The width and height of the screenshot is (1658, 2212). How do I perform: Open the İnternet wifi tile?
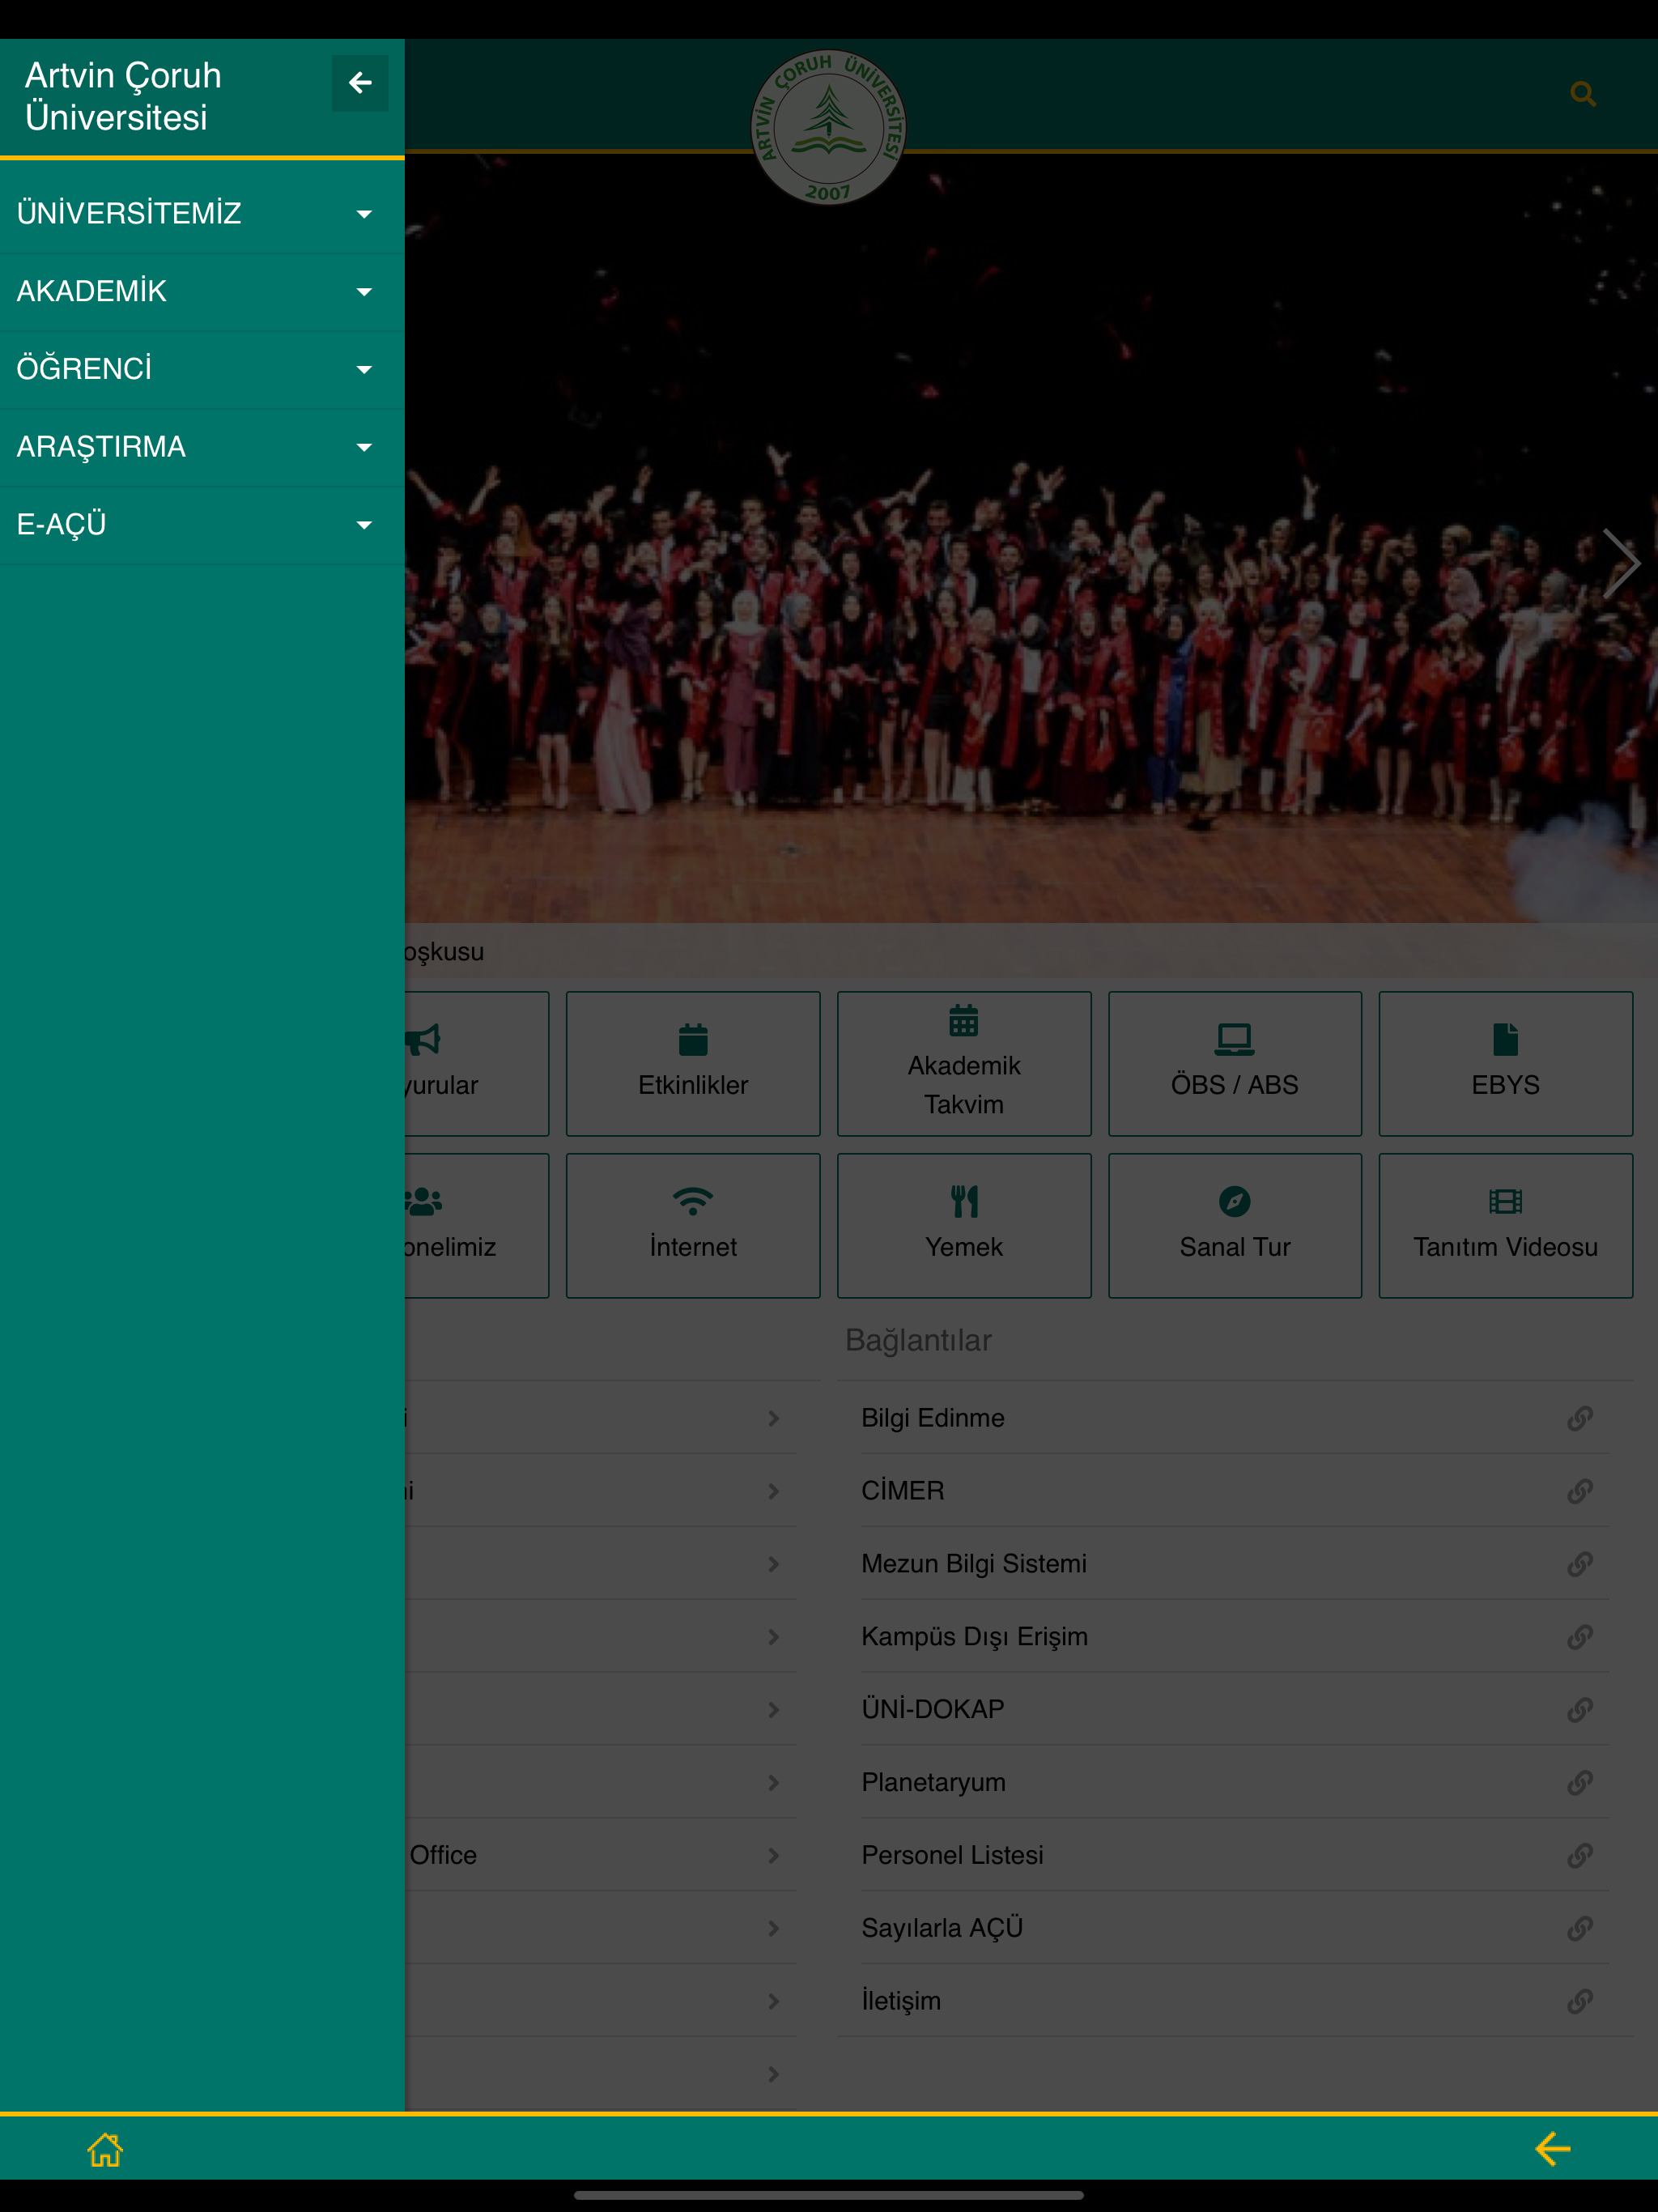[693, 1225]
